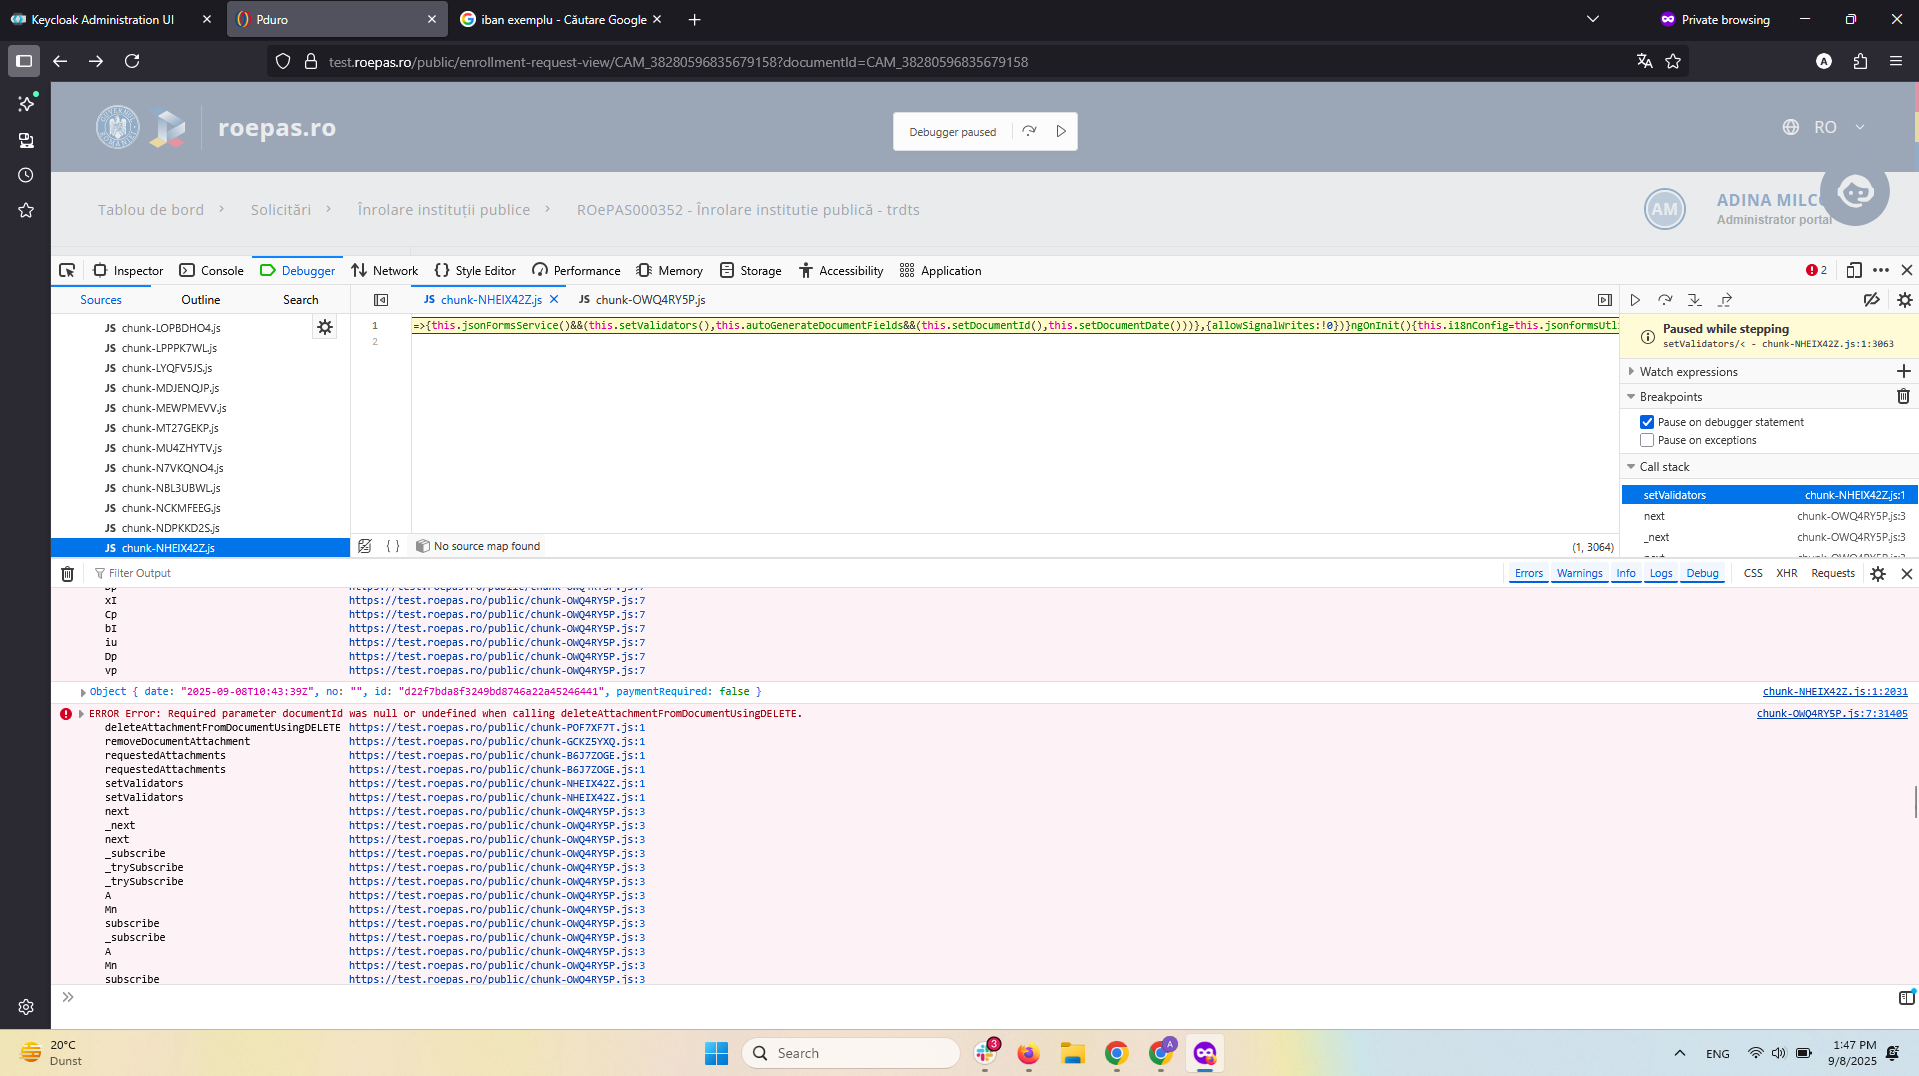
Task: Enable Pause on exceptions
Action: (x=1647, y=440)
